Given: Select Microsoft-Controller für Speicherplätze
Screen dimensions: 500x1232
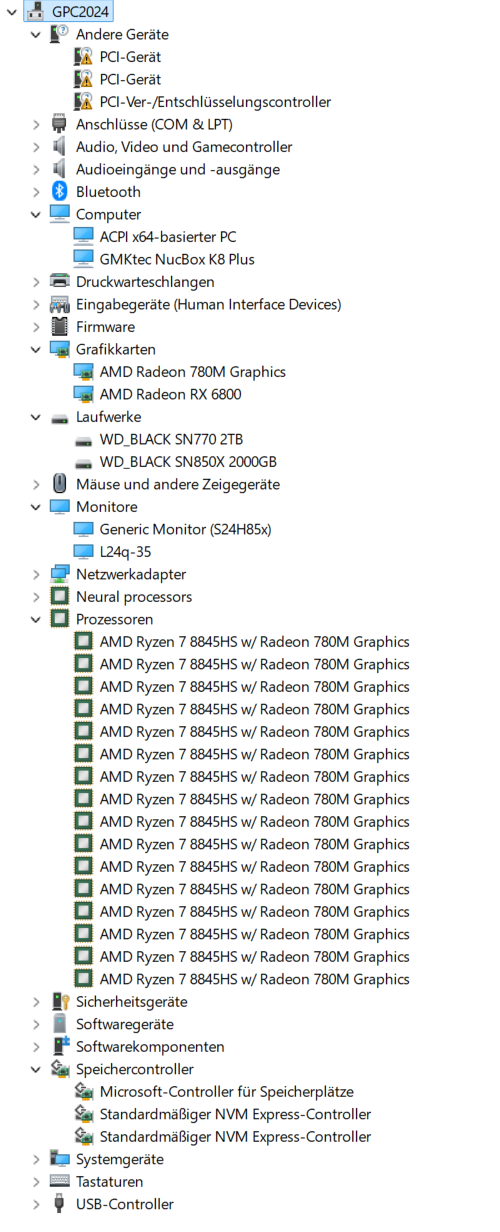Looking at the screenshot, I should [x=226, y=1092].
